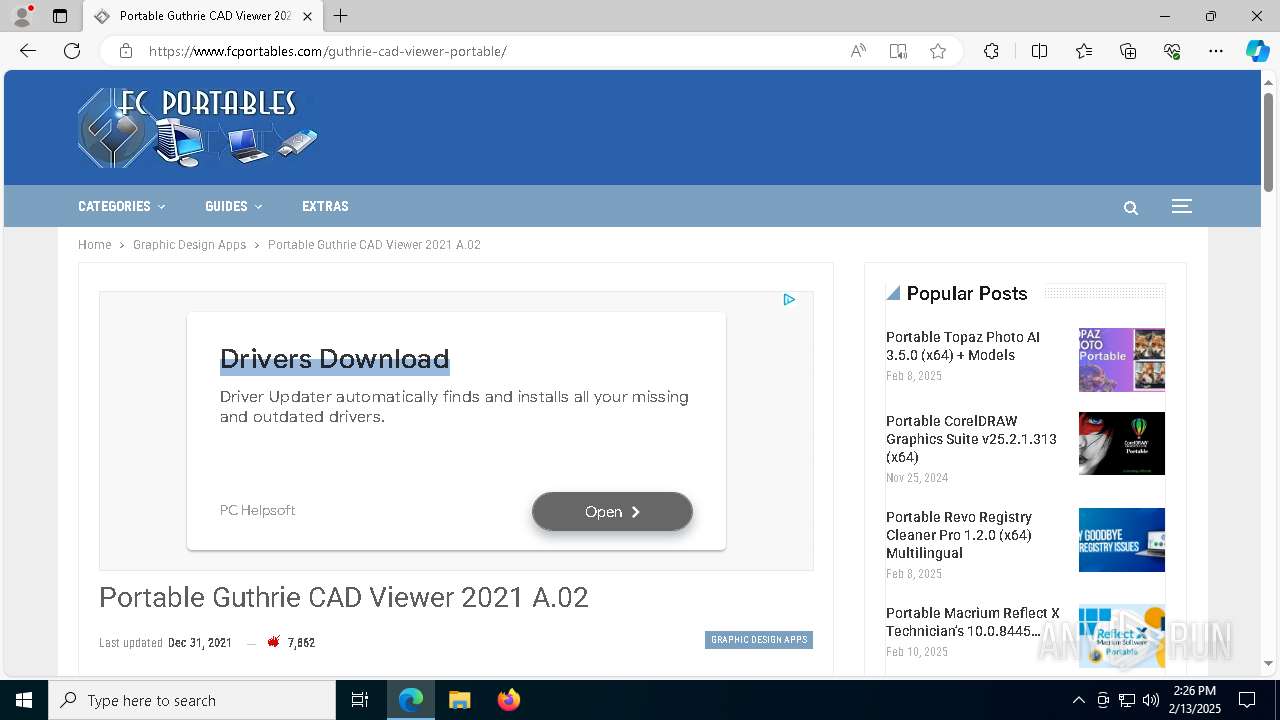Open Portable Revo Registry Cleaner Pro link
This screenshot has width=1280, height=720.
point(959,535)
